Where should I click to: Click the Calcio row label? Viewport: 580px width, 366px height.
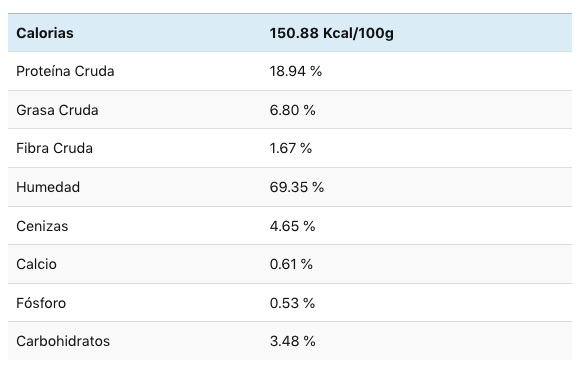pyautogui.click(x=36, y=264)
